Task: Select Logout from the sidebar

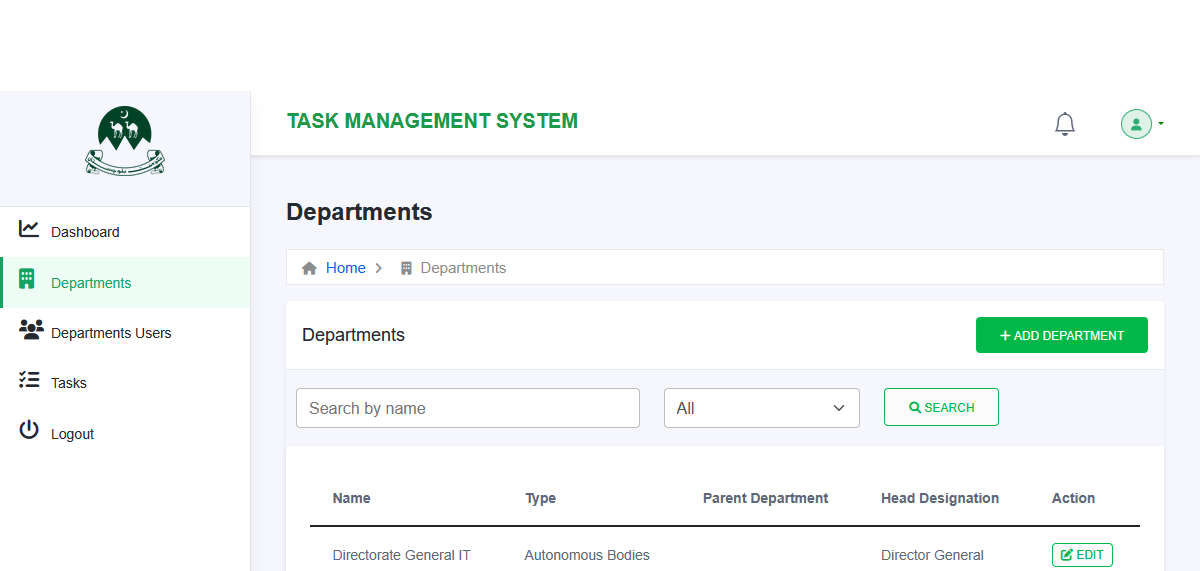Action: click(x=72, y=434)
